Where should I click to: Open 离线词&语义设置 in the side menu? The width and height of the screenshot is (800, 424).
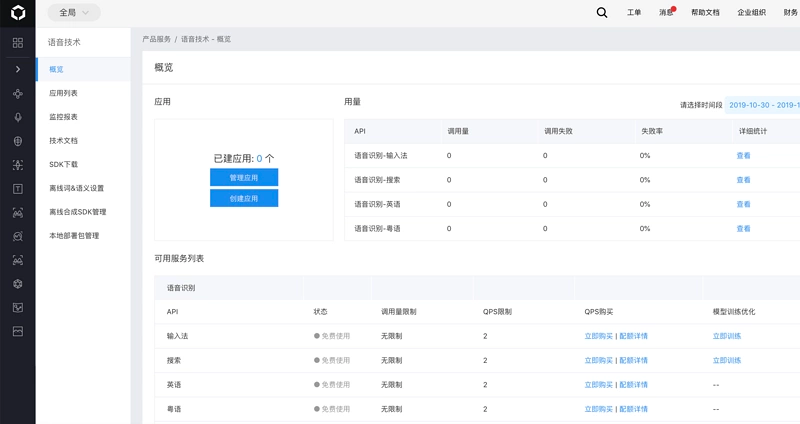(x=77, y=188)
